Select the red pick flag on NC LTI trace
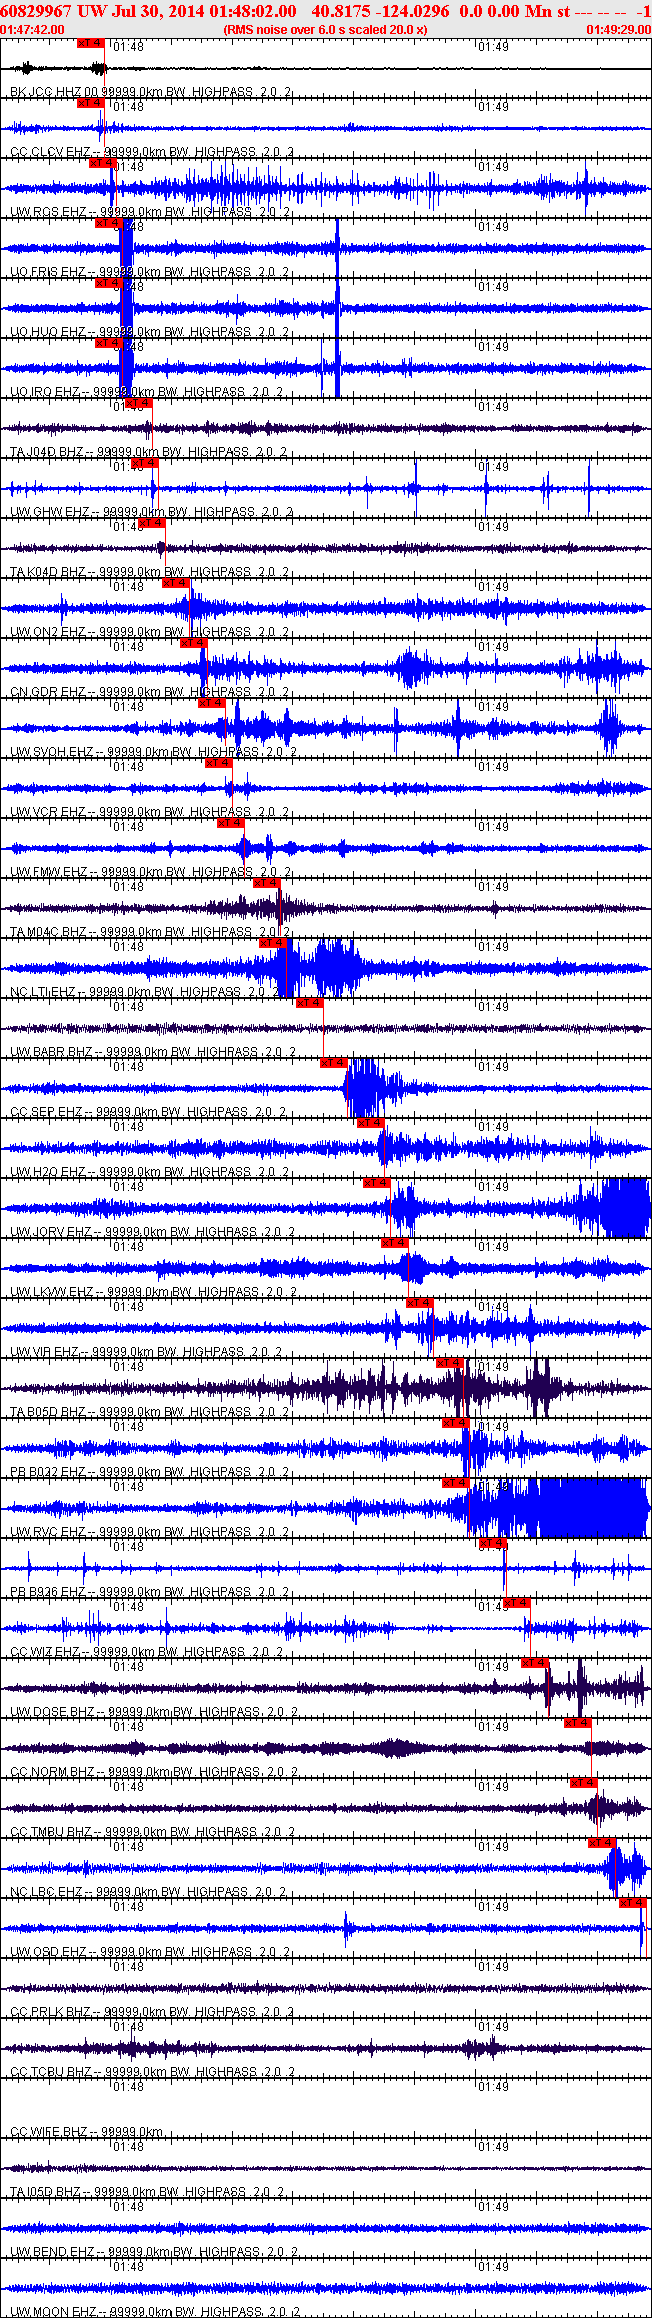 pos(271,943)
